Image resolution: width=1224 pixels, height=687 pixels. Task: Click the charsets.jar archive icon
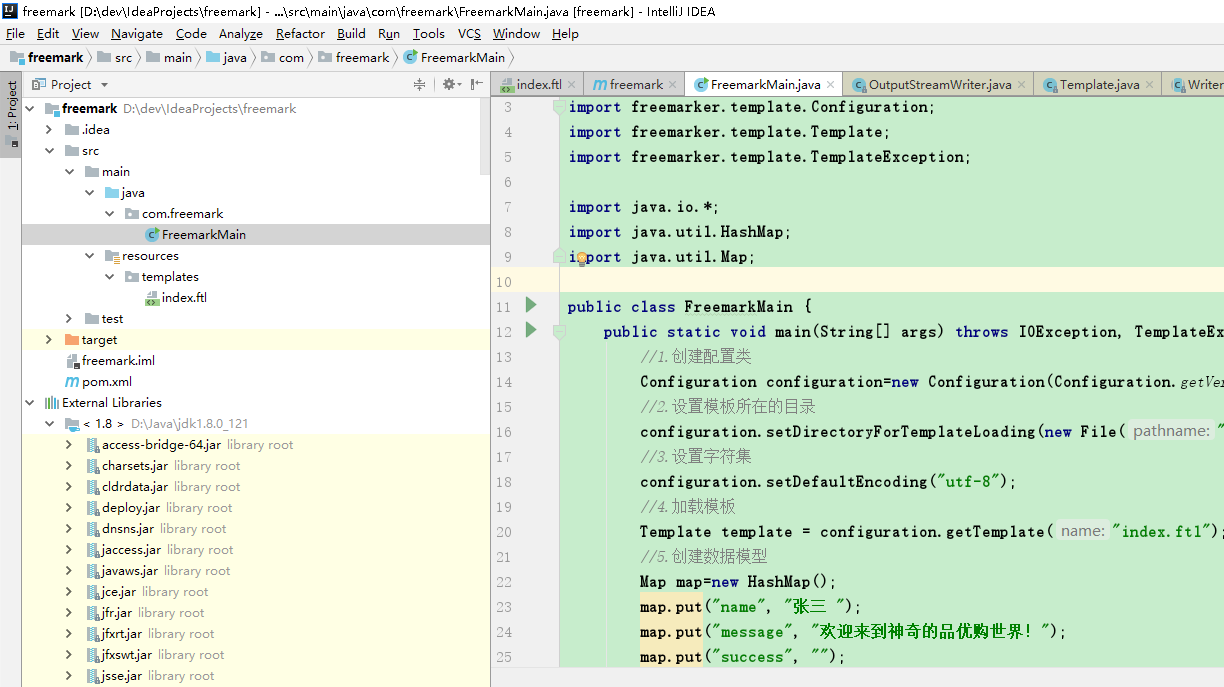[x=92, y=466]
